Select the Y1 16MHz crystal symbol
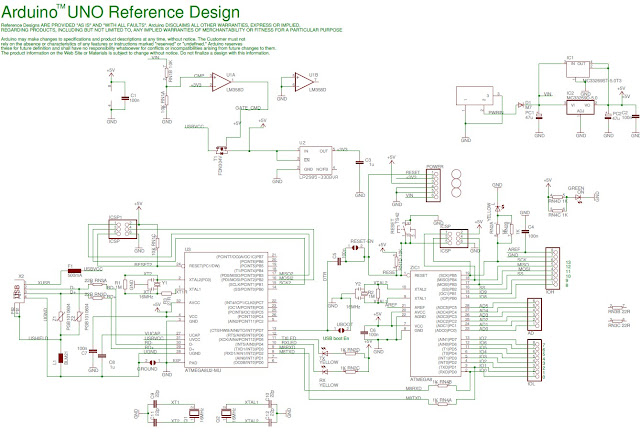Screen dimensions: 640x437 [x=156, y=284]
